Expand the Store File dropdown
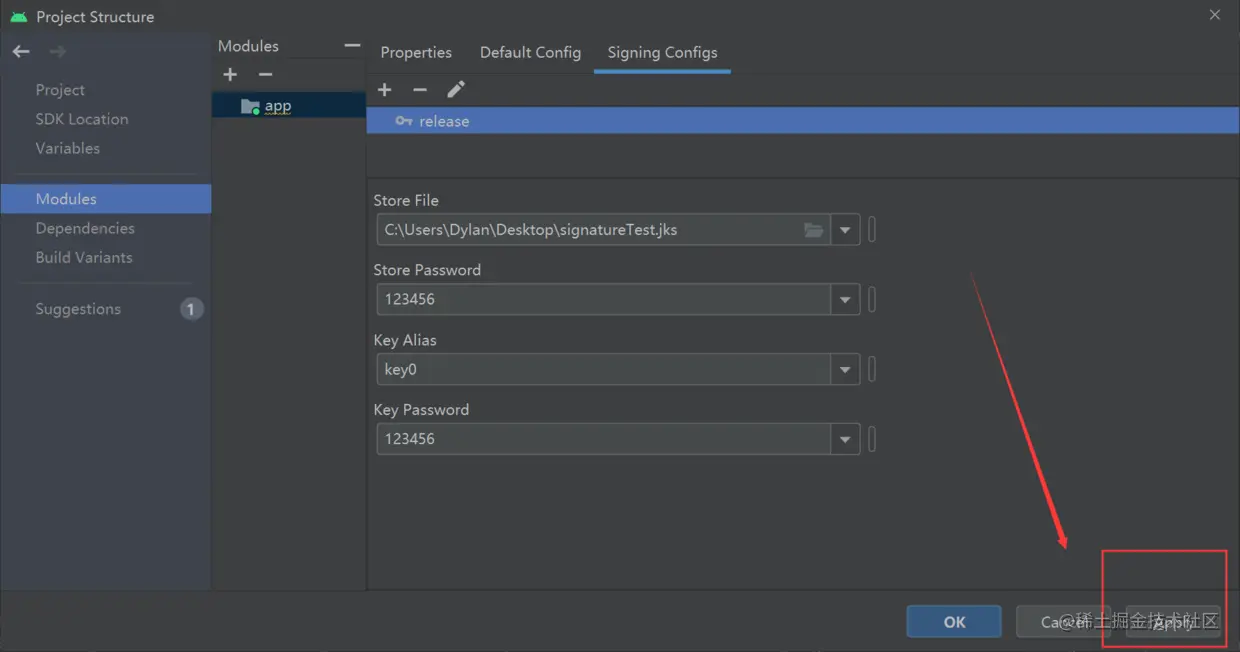The height and width of the screenshot is (652, 1240). [x=845, y=230]
